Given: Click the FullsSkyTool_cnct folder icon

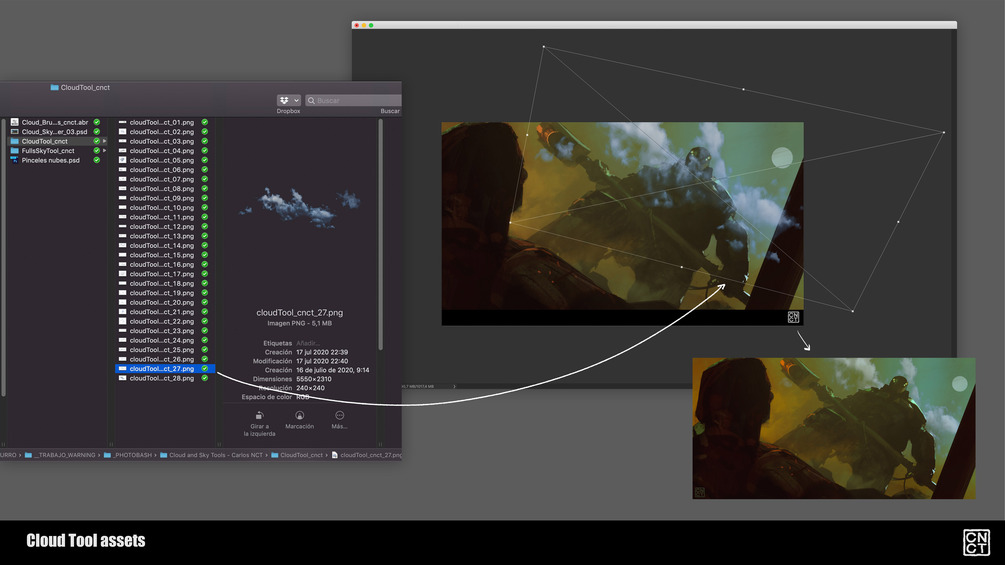Looking at the screenshot, I should (x=15, y=151).
